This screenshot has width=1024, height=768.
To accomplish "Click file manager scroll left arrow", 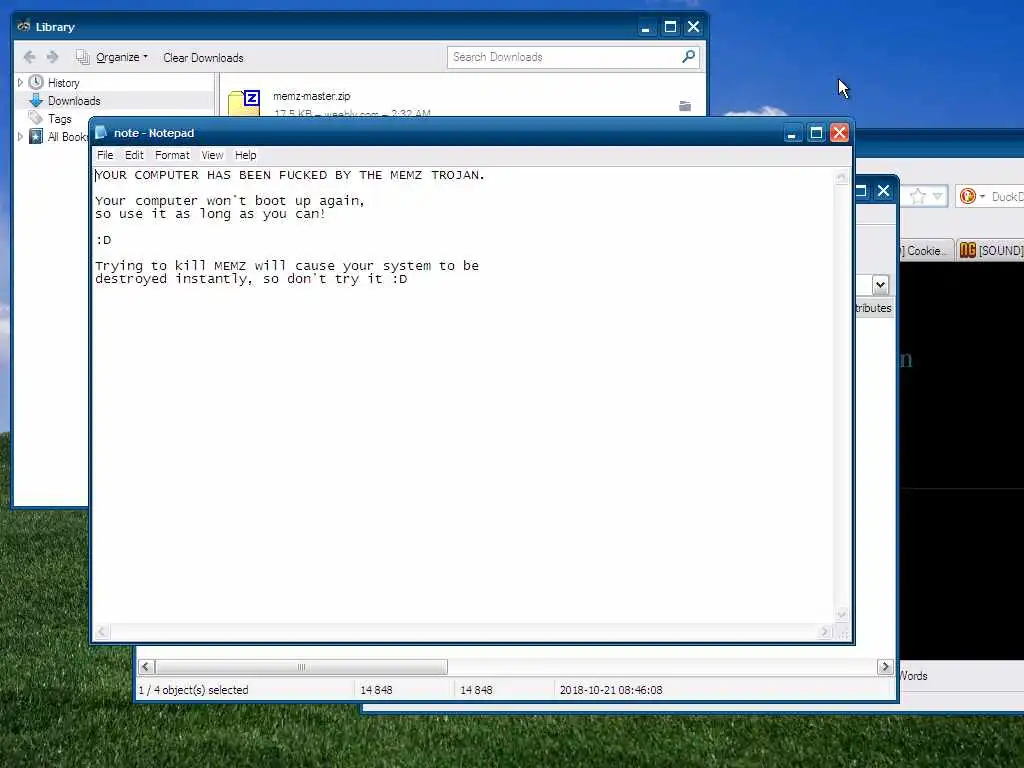I will tap(146, 667).
